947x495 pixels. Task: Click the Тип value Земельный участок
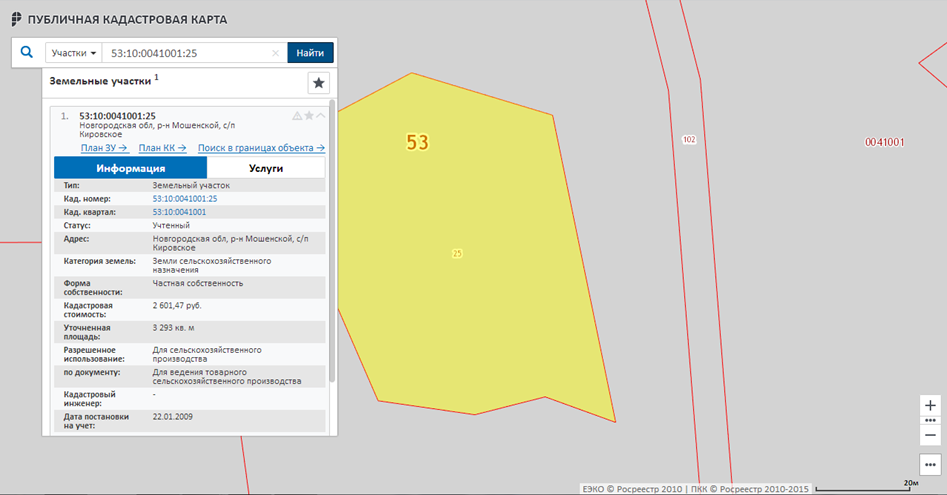pos(191,185)
